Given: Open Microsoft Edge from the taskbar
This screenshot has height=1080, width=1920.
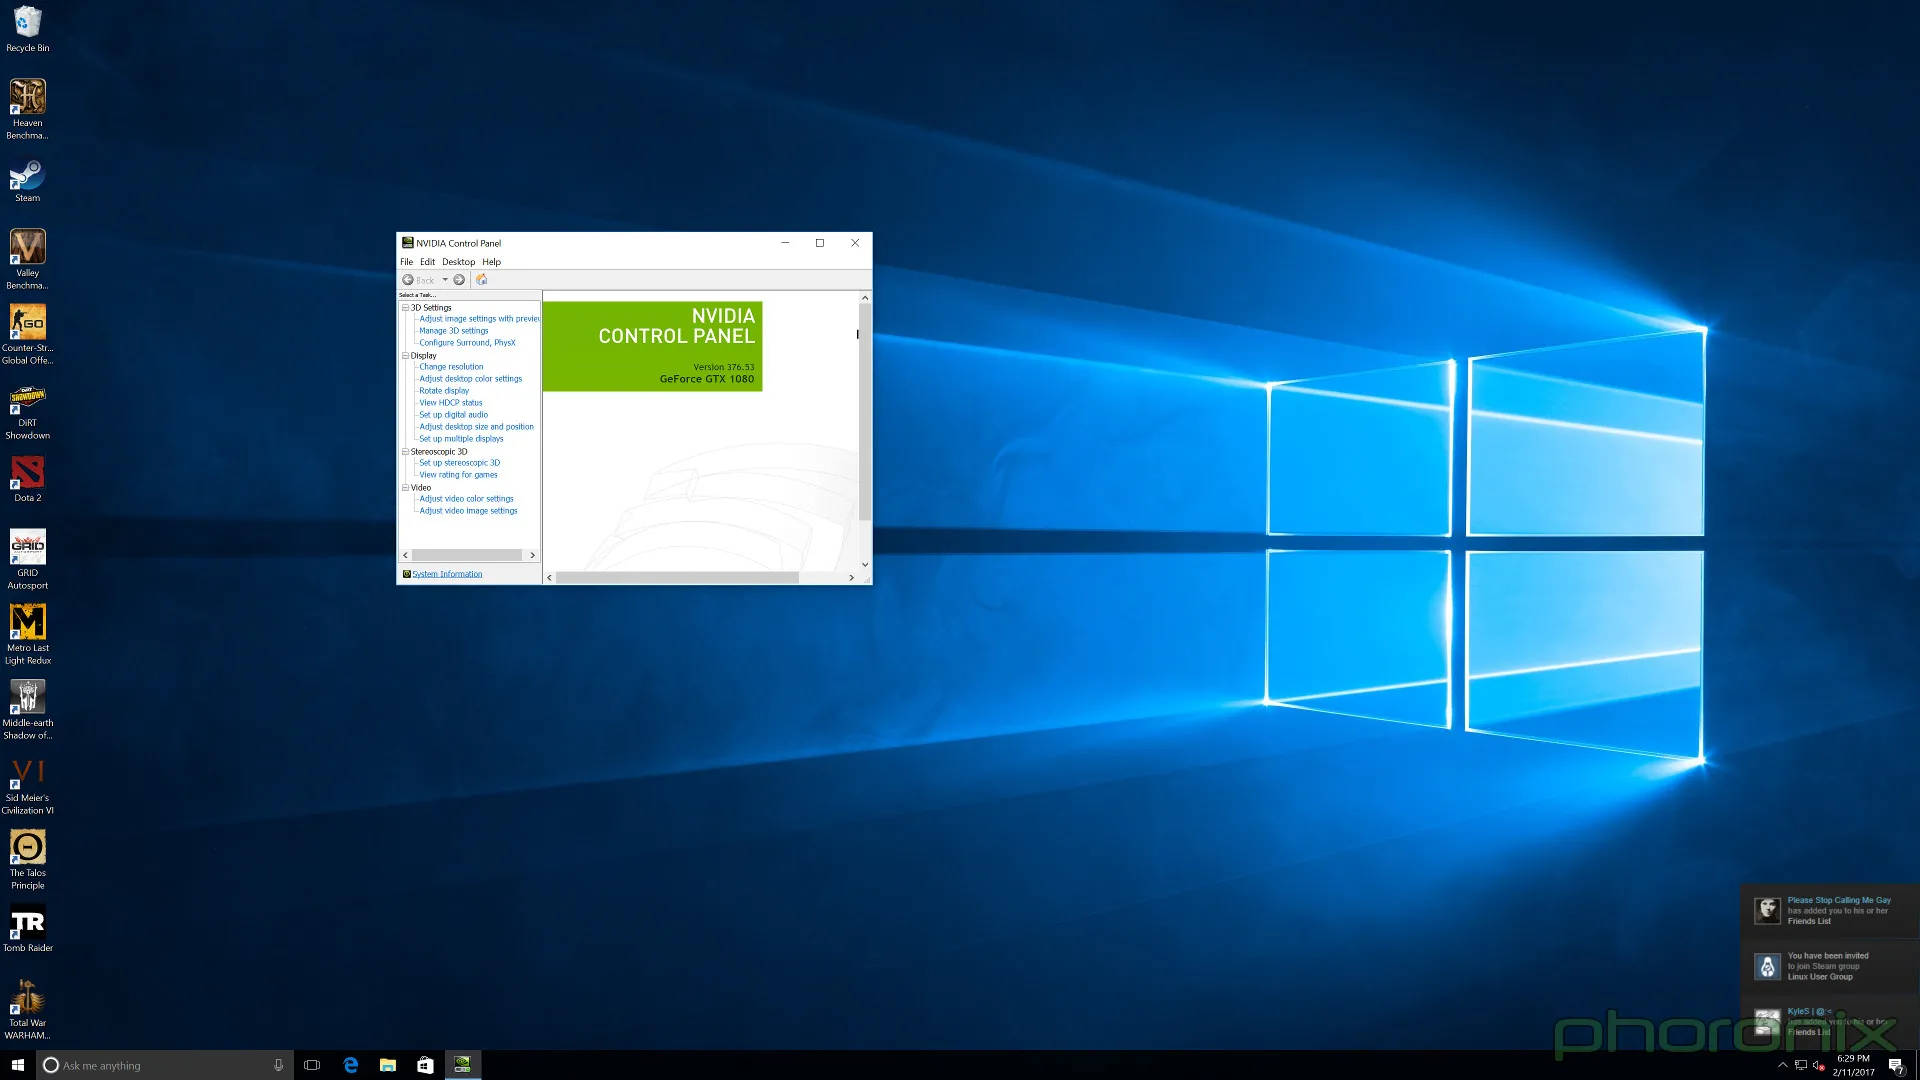Looking at the screenshot, I should coord(350,1065).
